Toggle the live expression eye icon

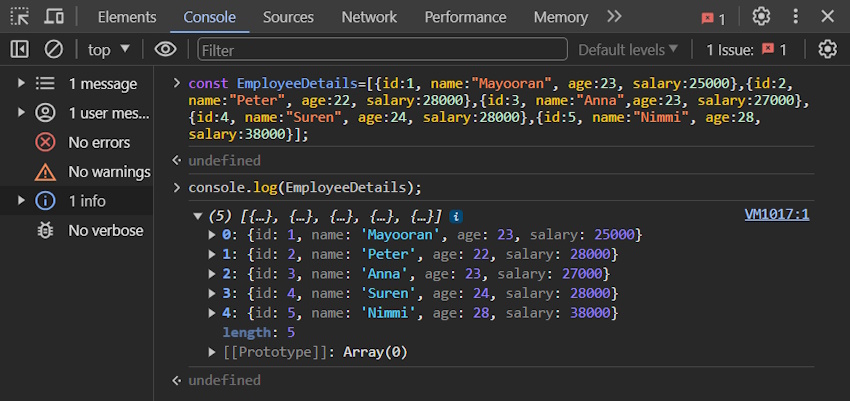point(165,50)
